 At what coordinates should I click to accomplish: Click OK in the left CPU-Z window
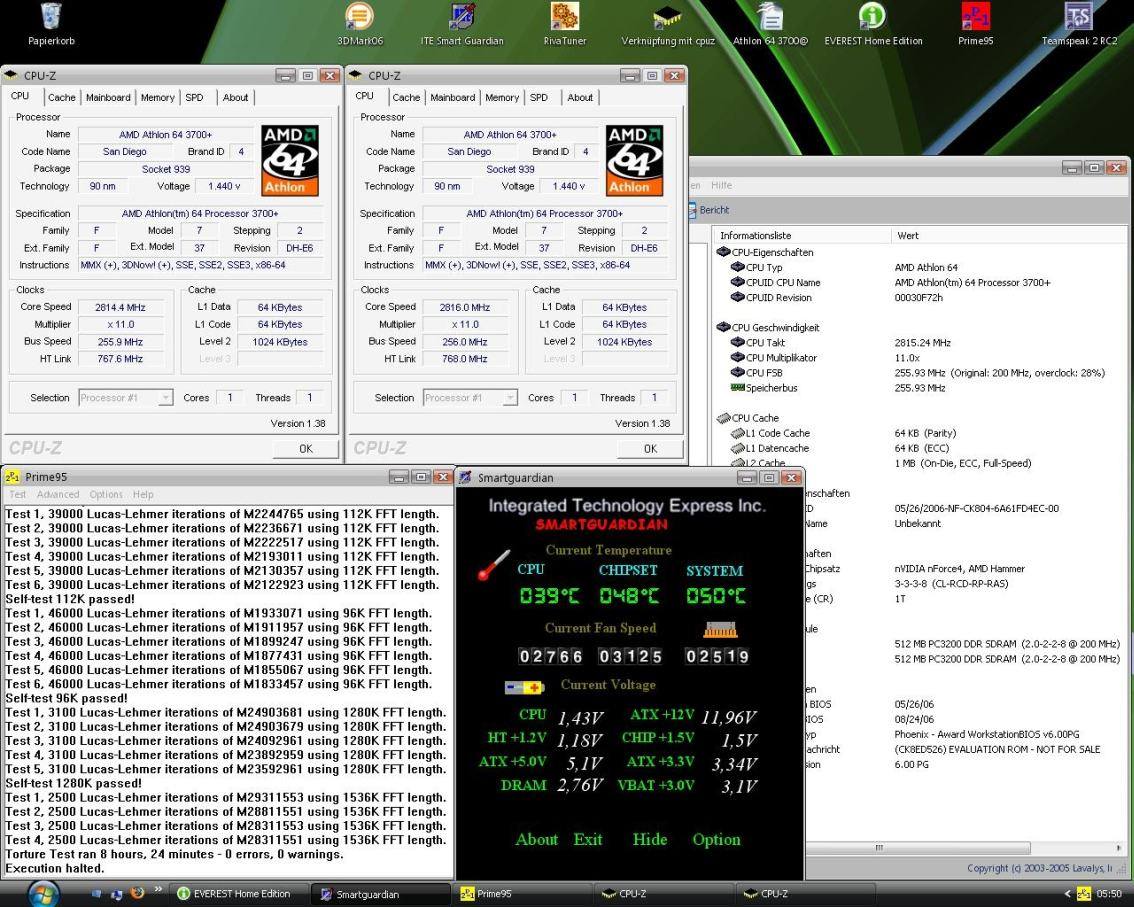[306, 448]
